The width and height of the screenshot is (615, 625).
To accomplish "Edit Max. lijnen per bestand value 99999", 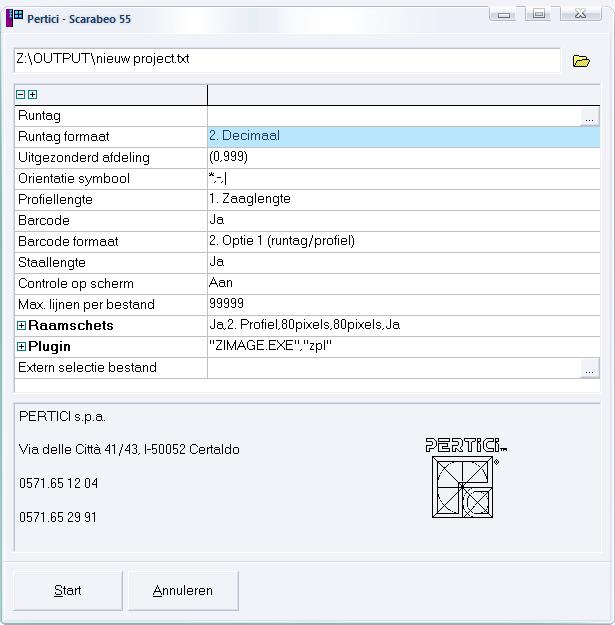I will pos(403,305).
